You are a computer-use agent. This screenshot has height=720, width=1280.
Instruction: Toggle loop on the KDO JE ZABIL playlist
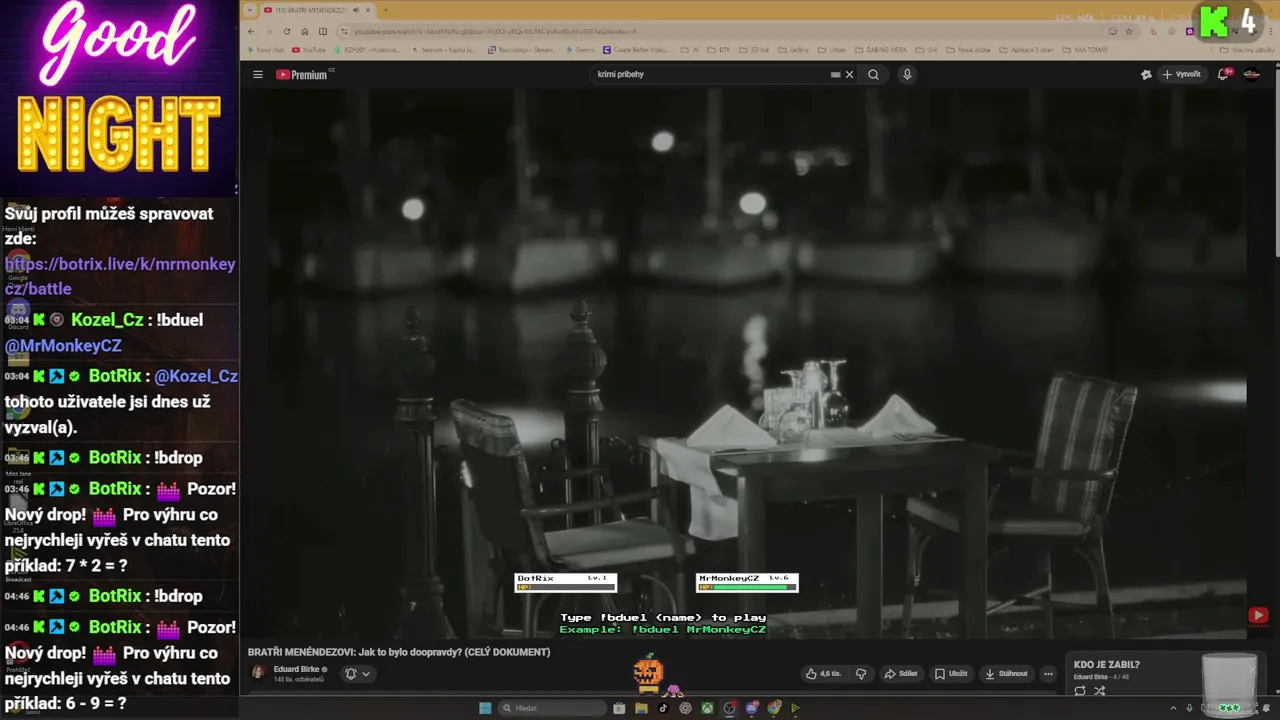1080,691
